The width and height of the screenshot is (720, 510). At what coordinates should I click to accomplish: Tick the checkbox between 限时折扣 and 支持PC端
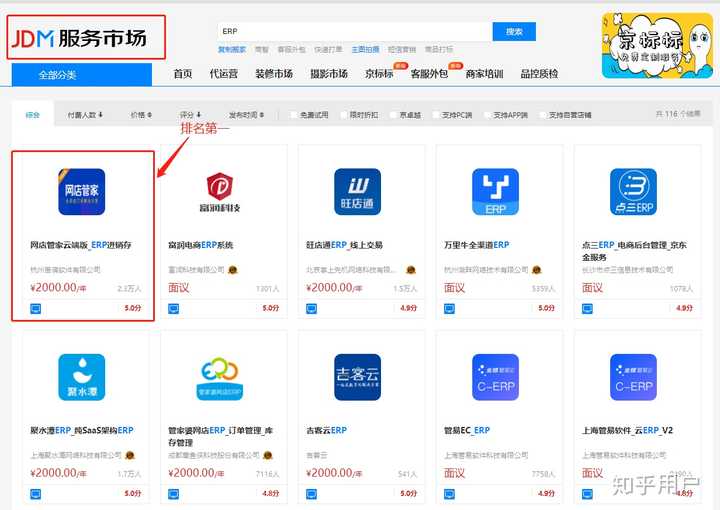[x=394, y=115]
